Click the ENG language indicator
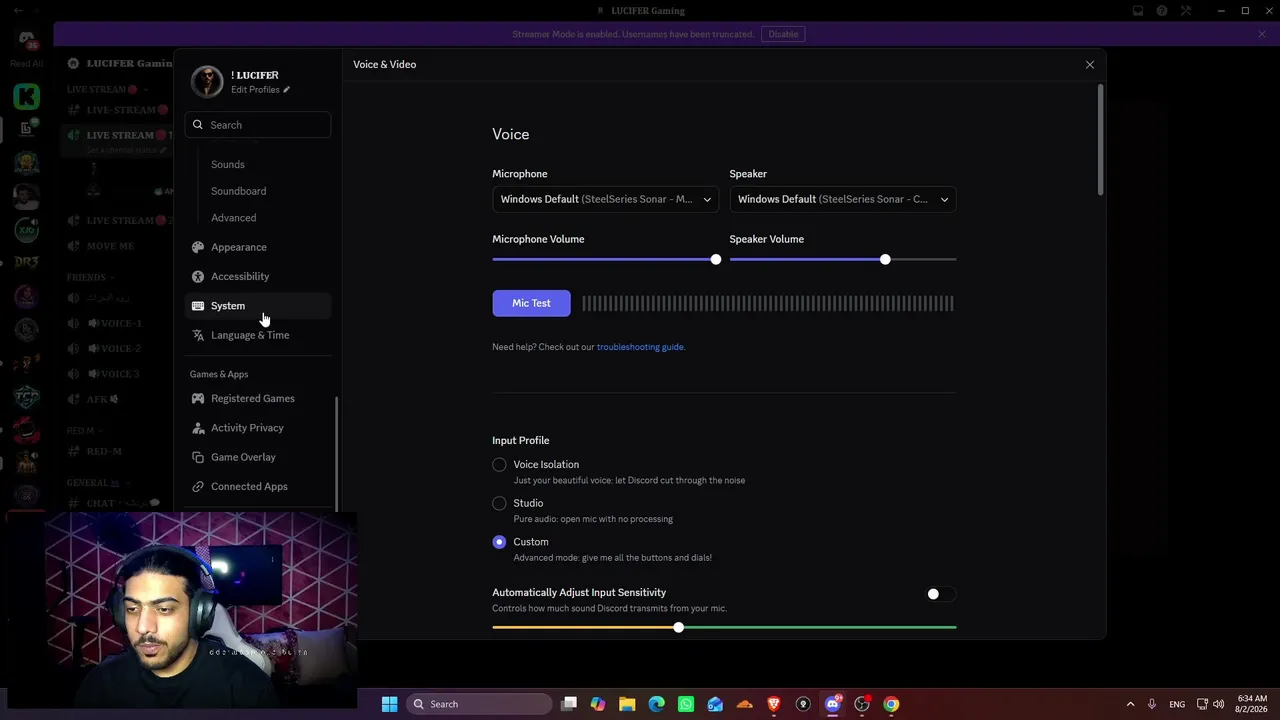The width and height of the screenshot is (1280, 720). tap(1177, 704)
